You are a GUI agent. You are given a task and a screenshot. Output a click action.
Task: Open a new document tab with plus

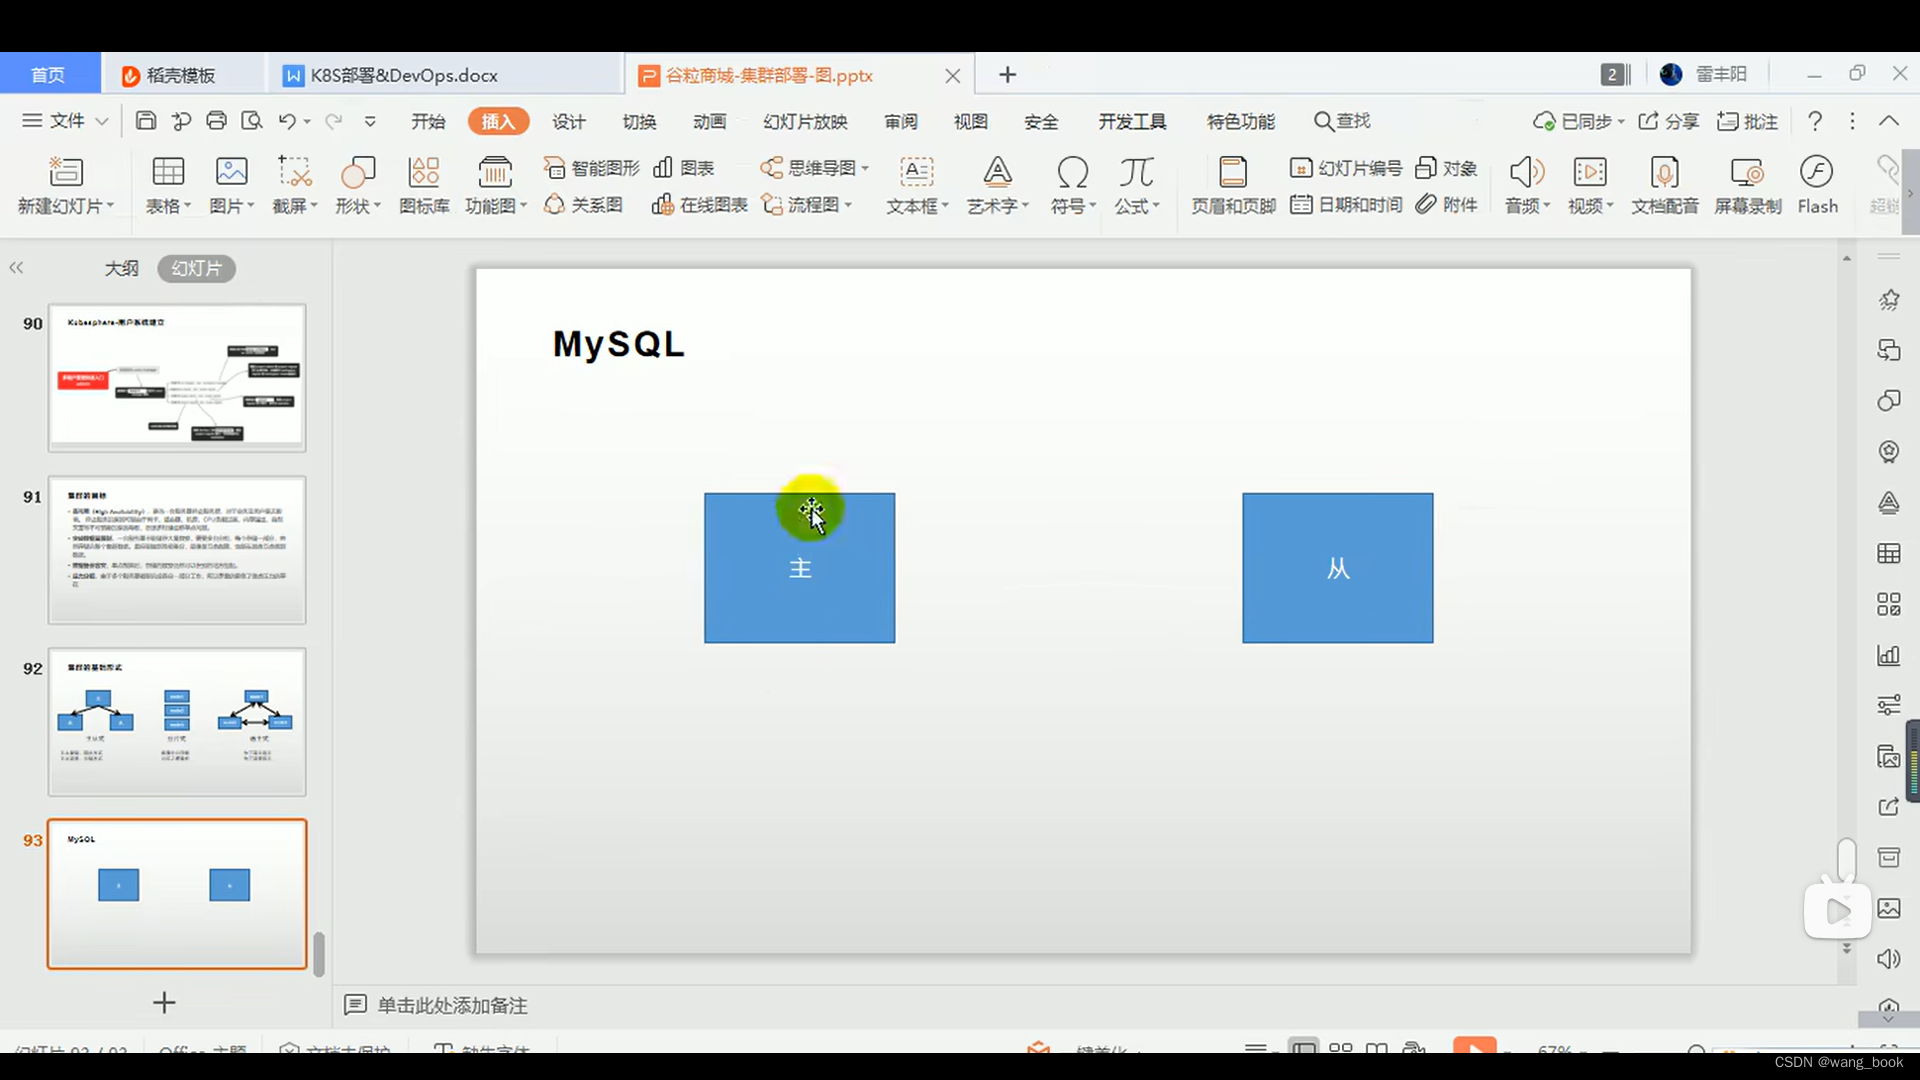pyautogui.click(x=1007, y=75)
